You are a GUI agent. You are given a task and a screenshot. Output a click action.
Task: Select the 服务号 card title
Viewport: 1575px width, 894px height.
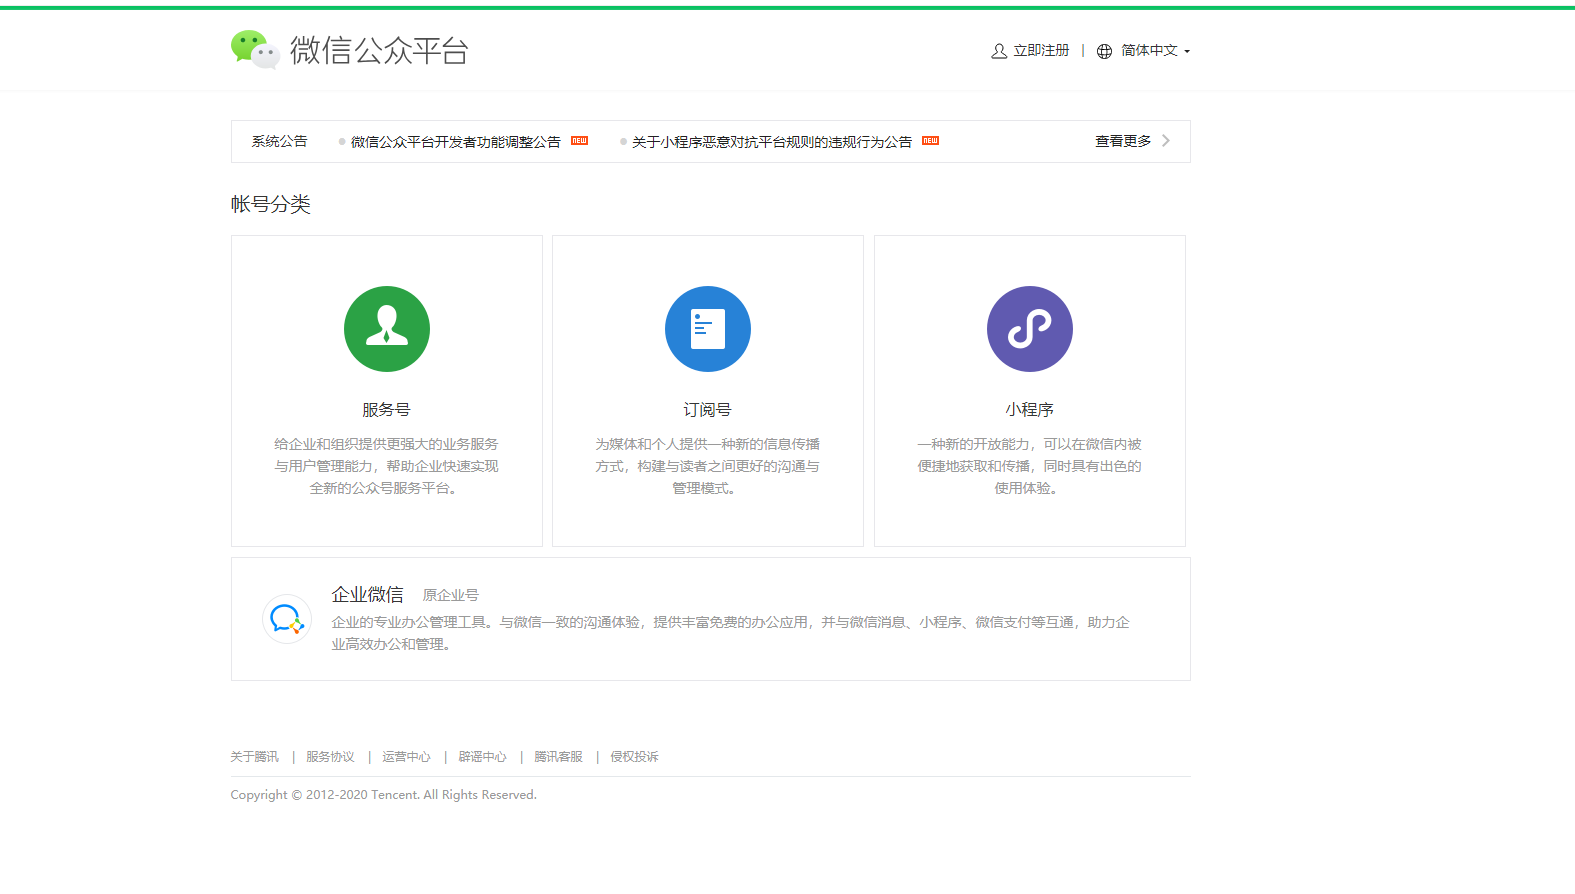[x=386, y=410]
